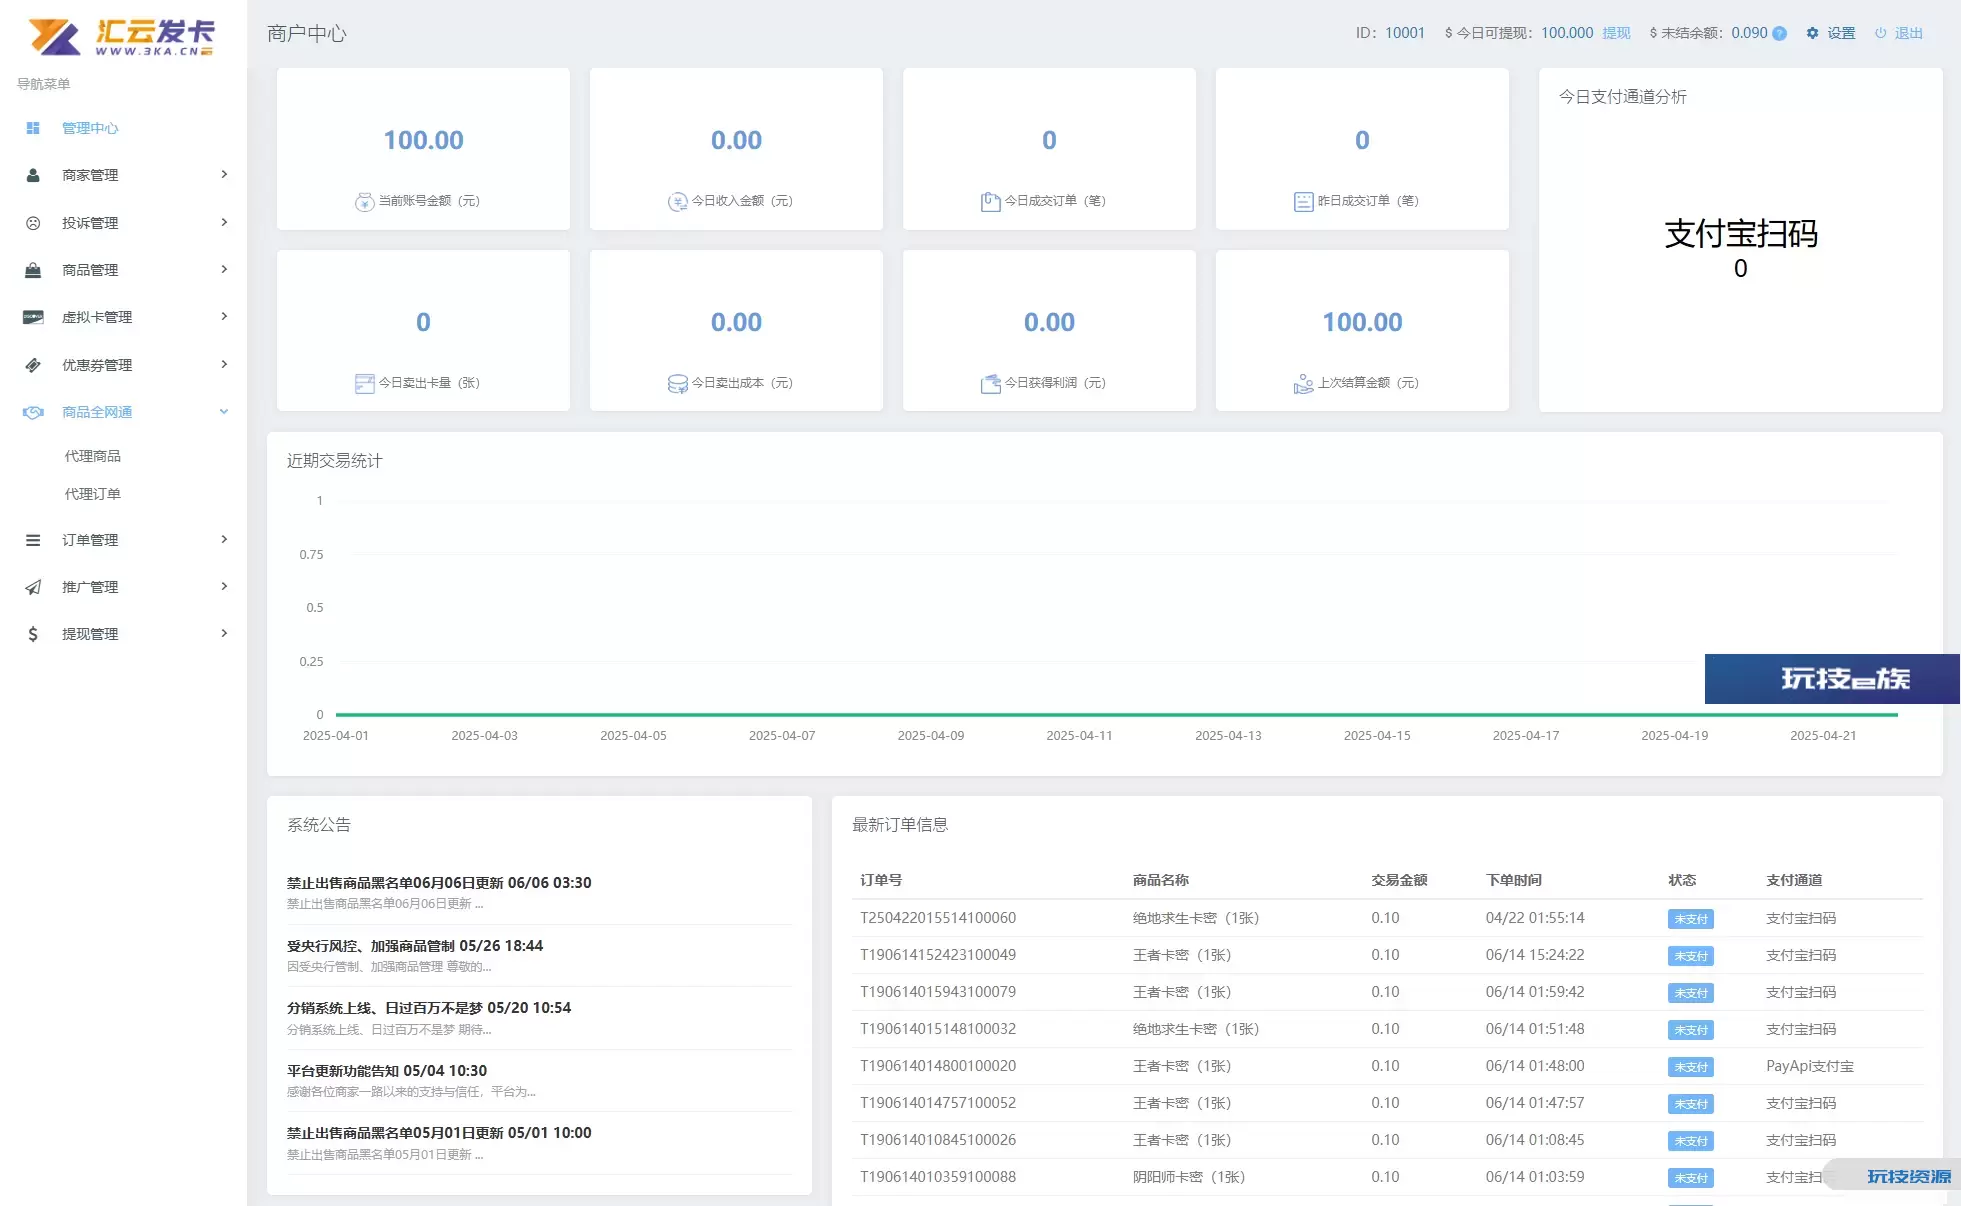This screenshot has width=1961, height=1206.
Task: Click 退出 to log out
Action: pos(1907,33)
